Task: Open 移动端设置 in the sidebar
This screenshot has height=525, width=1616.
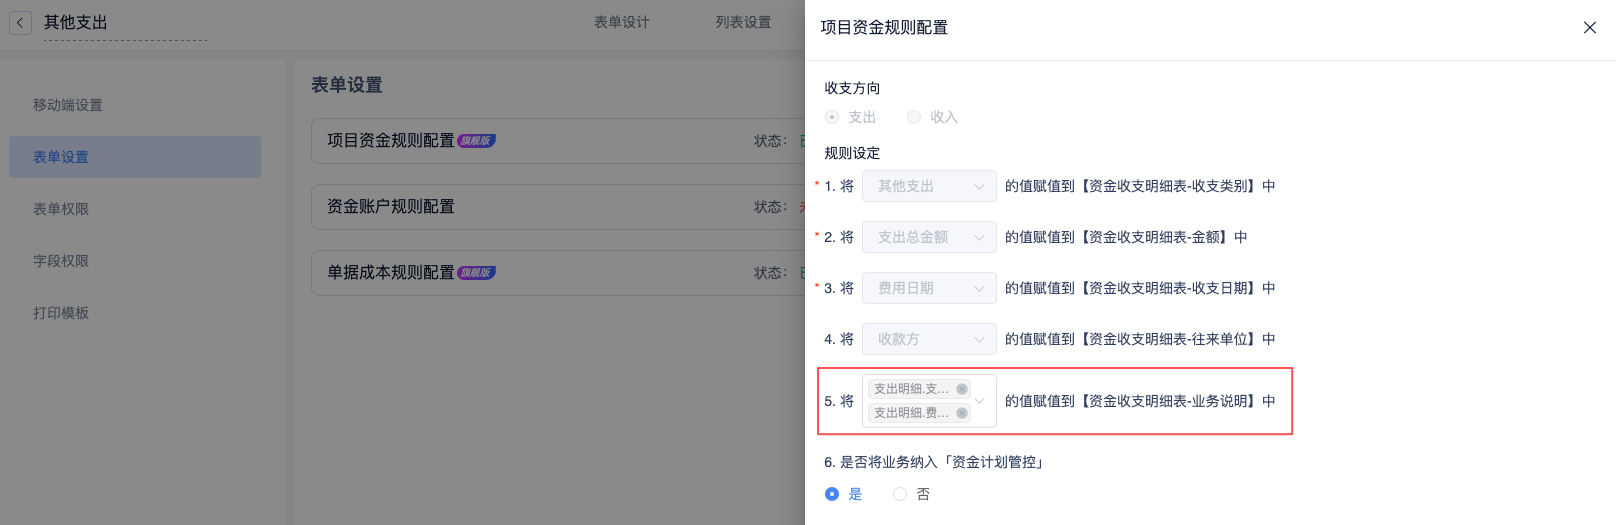Action: [68, 105]
